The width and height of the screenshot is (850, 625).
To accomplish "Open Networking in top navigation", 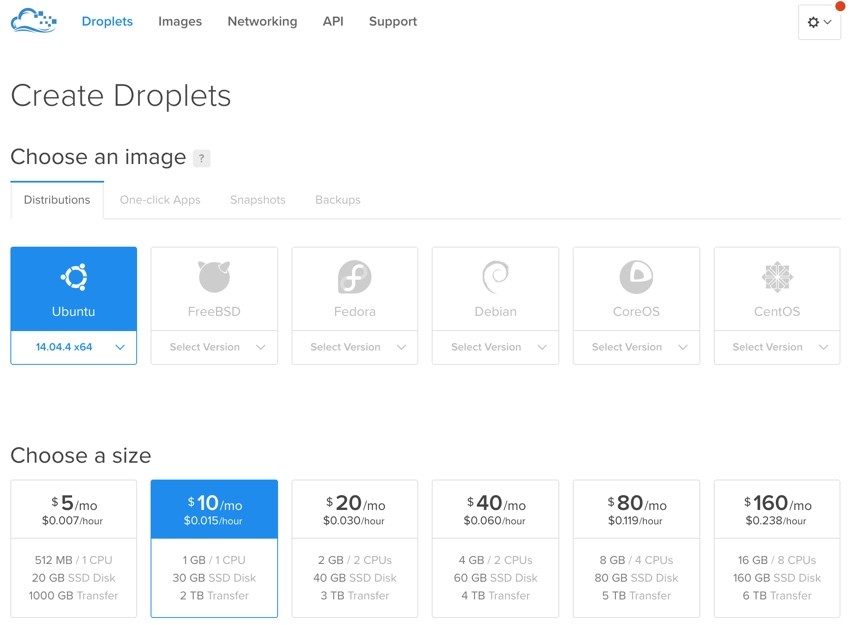I will pyautogui.click(x=262, y=21).
